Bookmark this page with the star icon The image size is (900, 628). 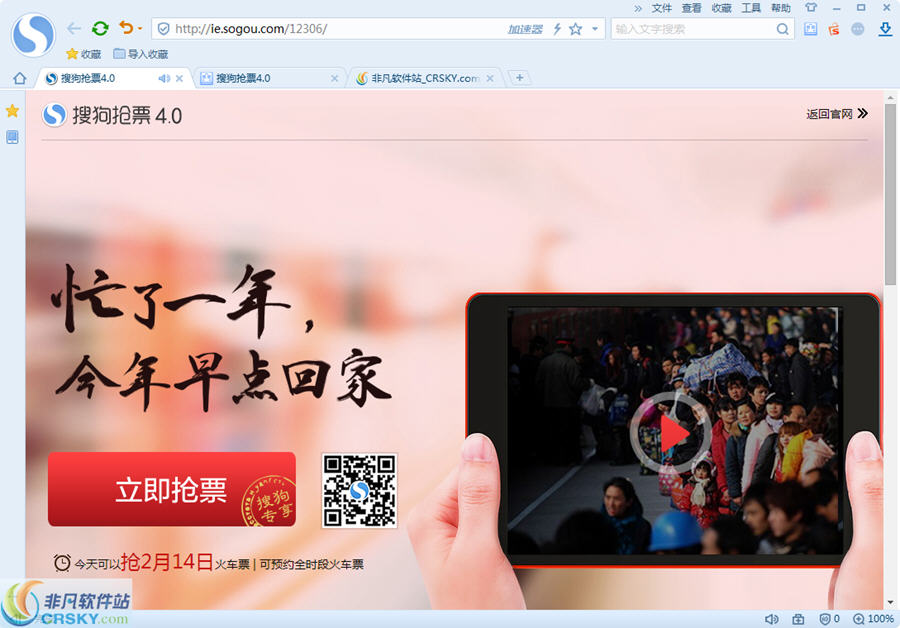[x=576, y=29]
